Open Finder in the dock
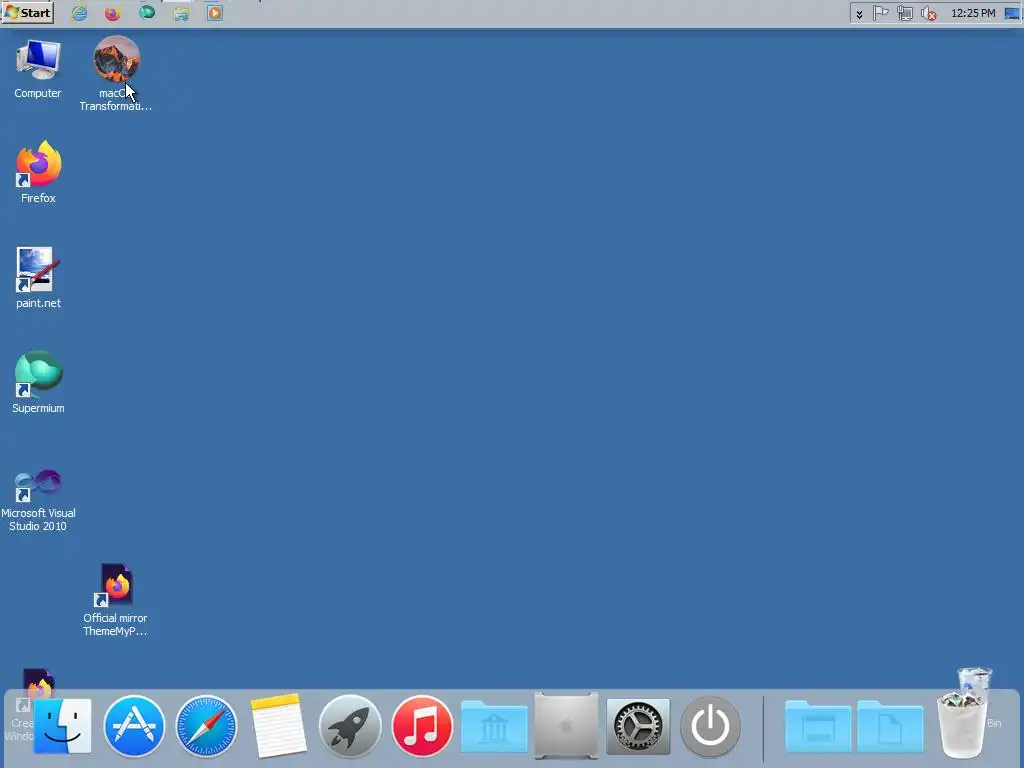 pos(62,726)
